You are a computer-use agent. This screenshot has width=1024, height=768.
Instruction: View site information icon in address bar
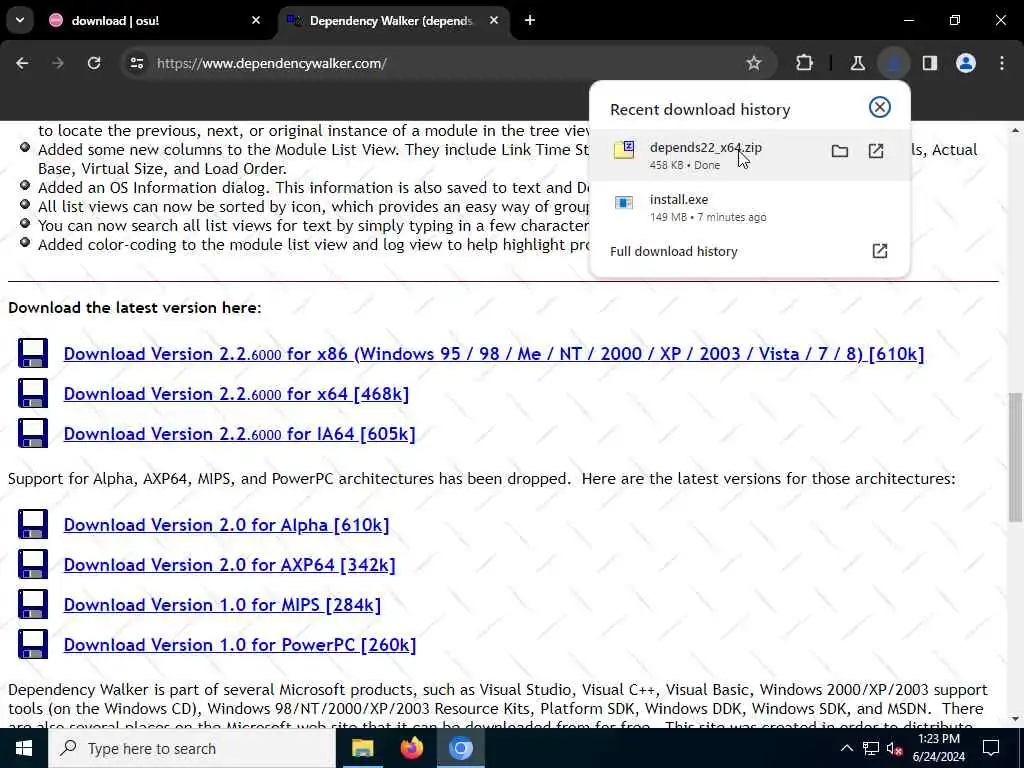tap(136, 63)
